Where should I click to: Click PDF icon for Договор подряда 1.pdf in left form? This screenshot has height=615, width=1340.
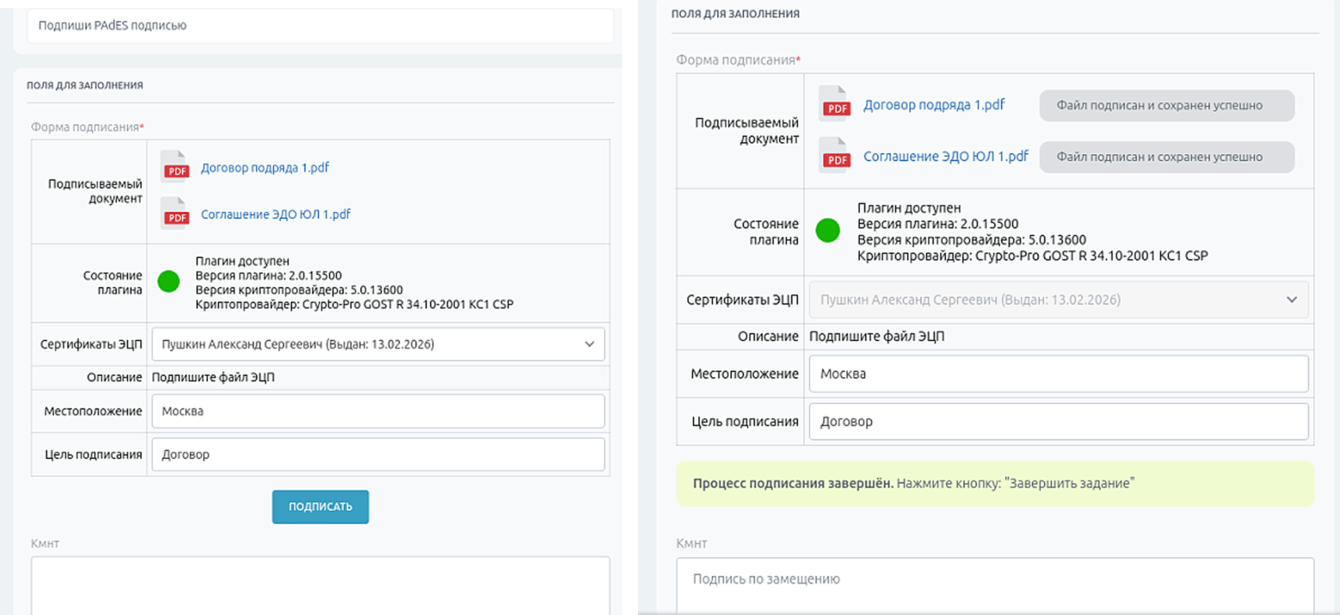tap(175, 167)
